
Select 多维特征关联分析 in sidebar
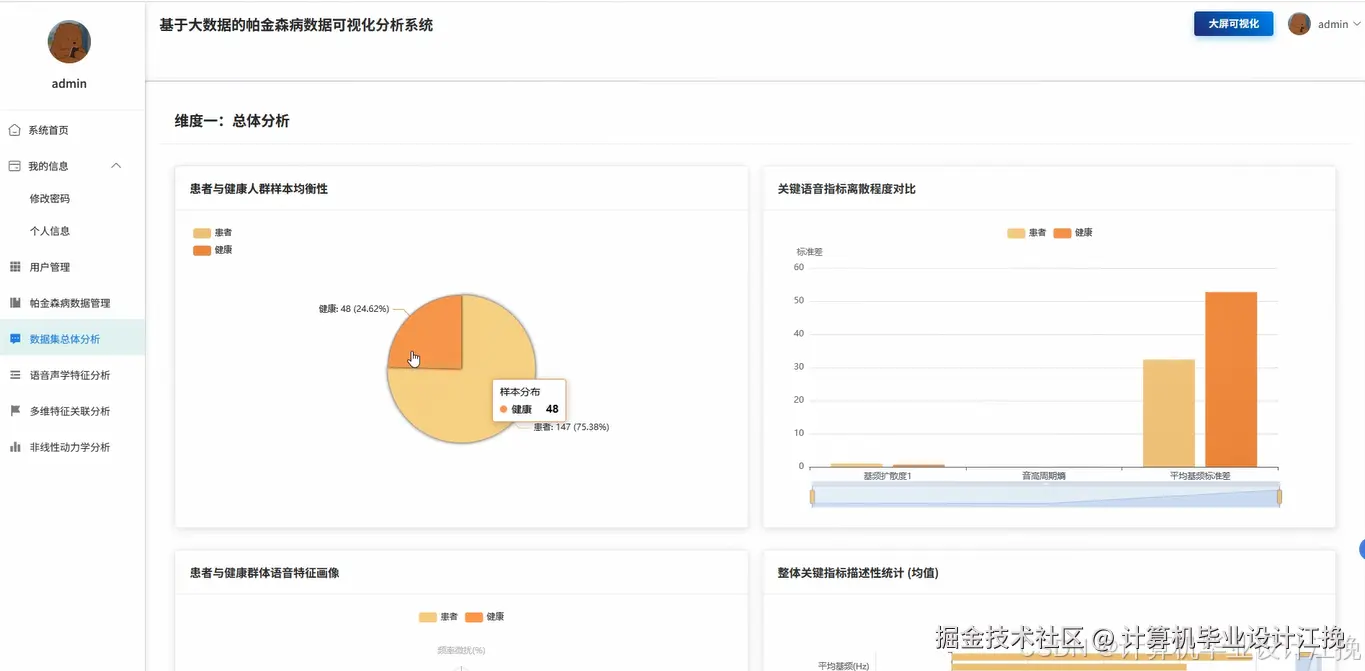click(x=72, y=411)
